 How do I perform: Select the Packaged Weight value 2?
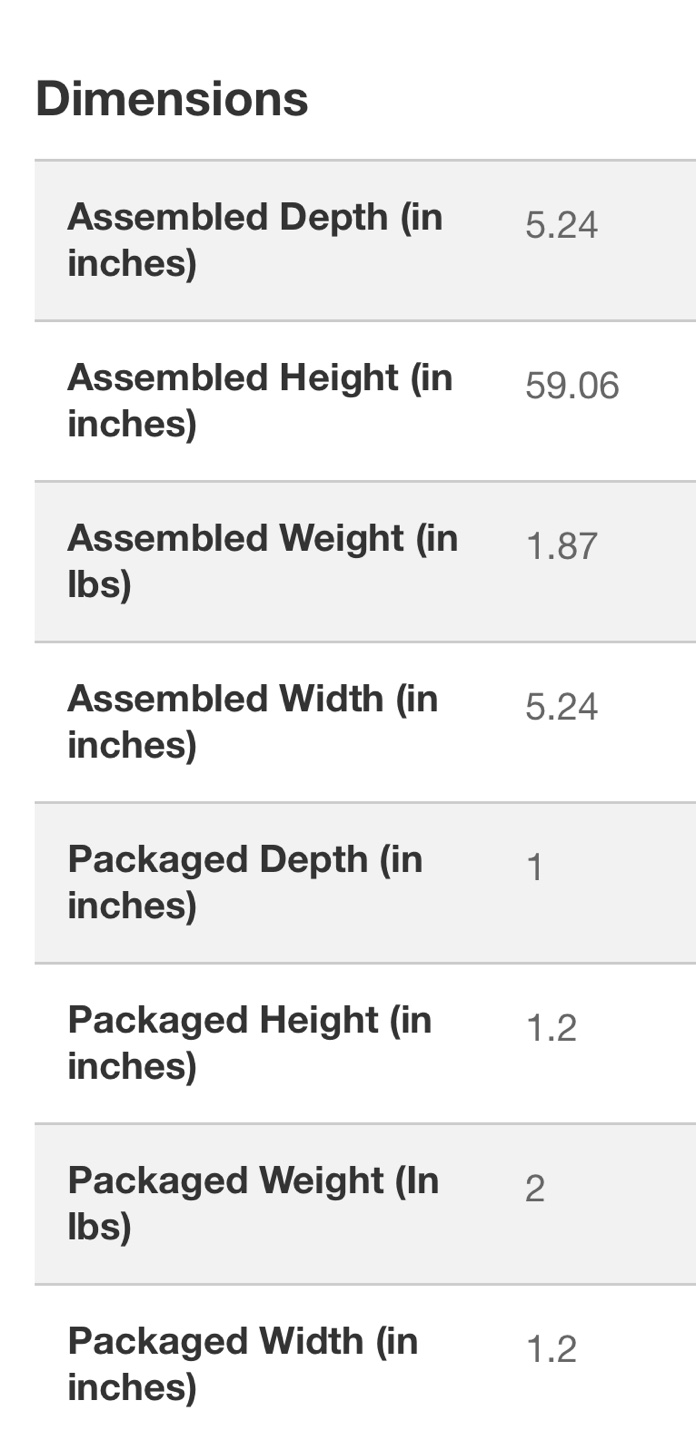pos(535,1189)
